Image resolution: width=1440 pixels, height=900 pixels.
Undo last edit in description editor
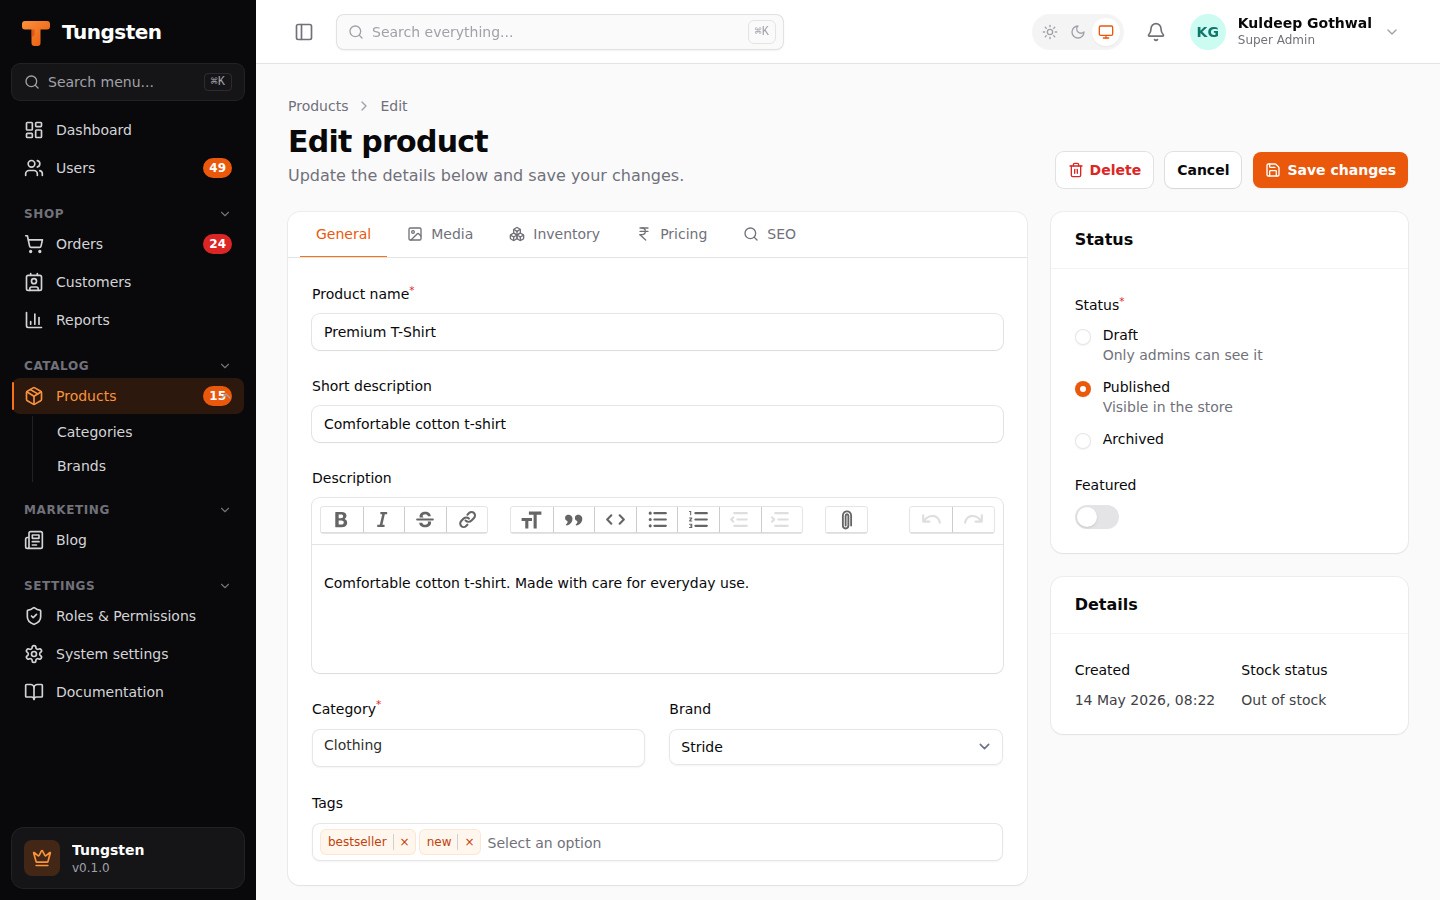[931, 520]
